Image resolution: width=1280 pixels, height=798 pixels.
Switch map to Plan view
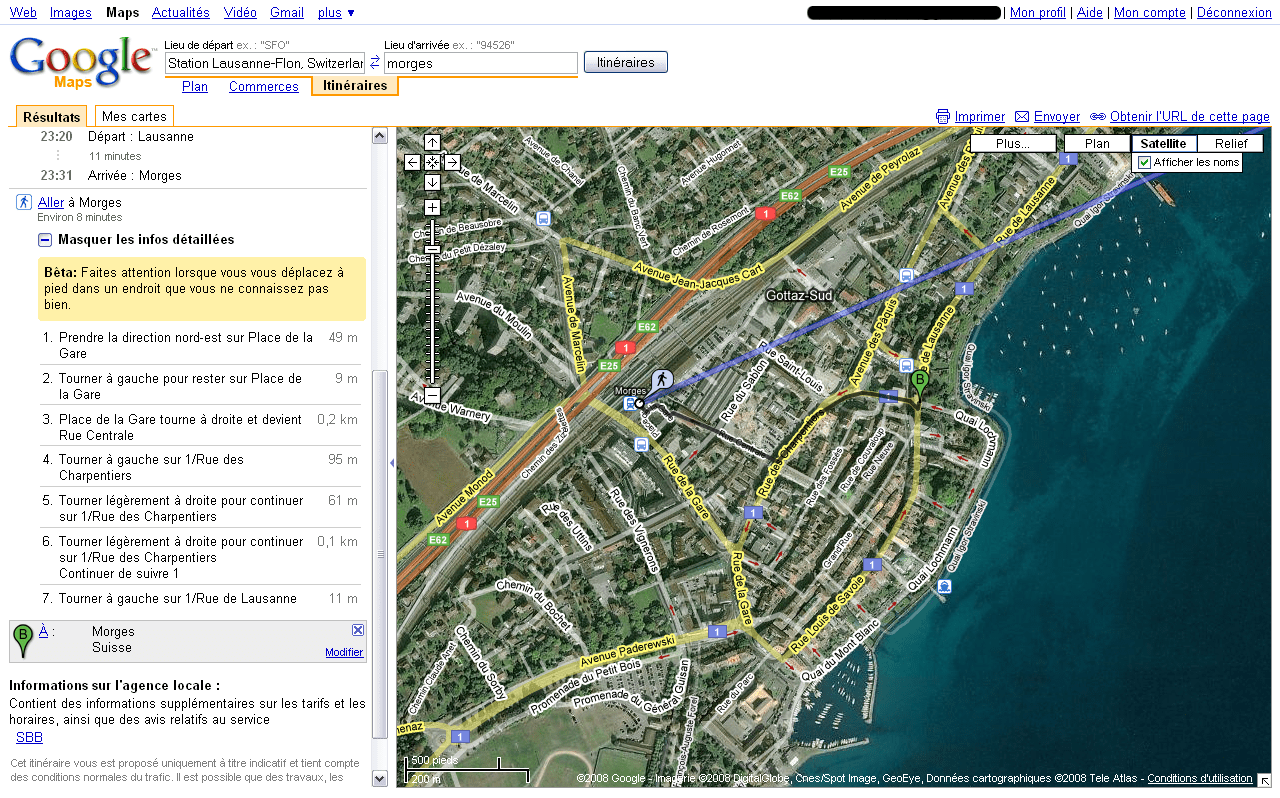1096,142
